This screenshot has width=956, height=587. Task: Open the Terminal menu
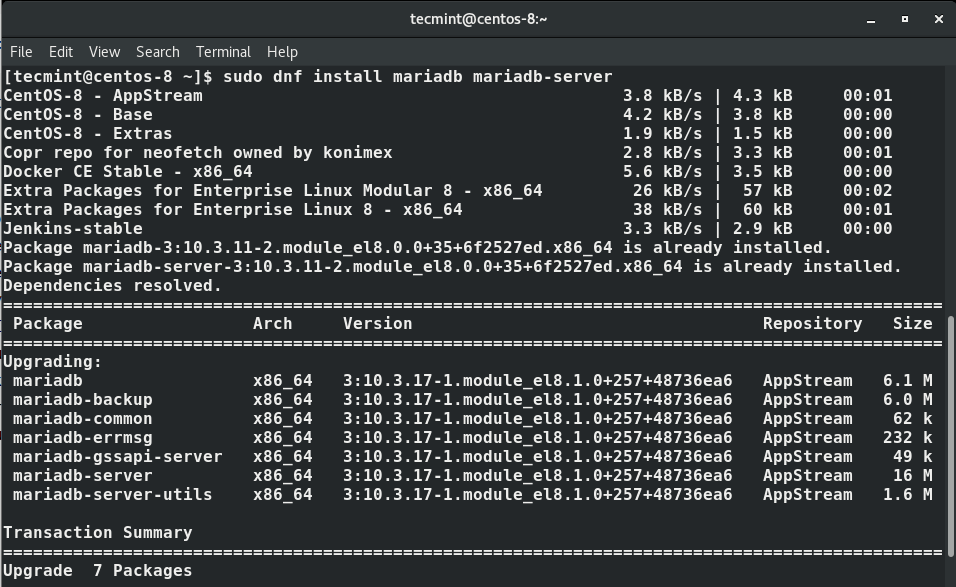(223, 52)
